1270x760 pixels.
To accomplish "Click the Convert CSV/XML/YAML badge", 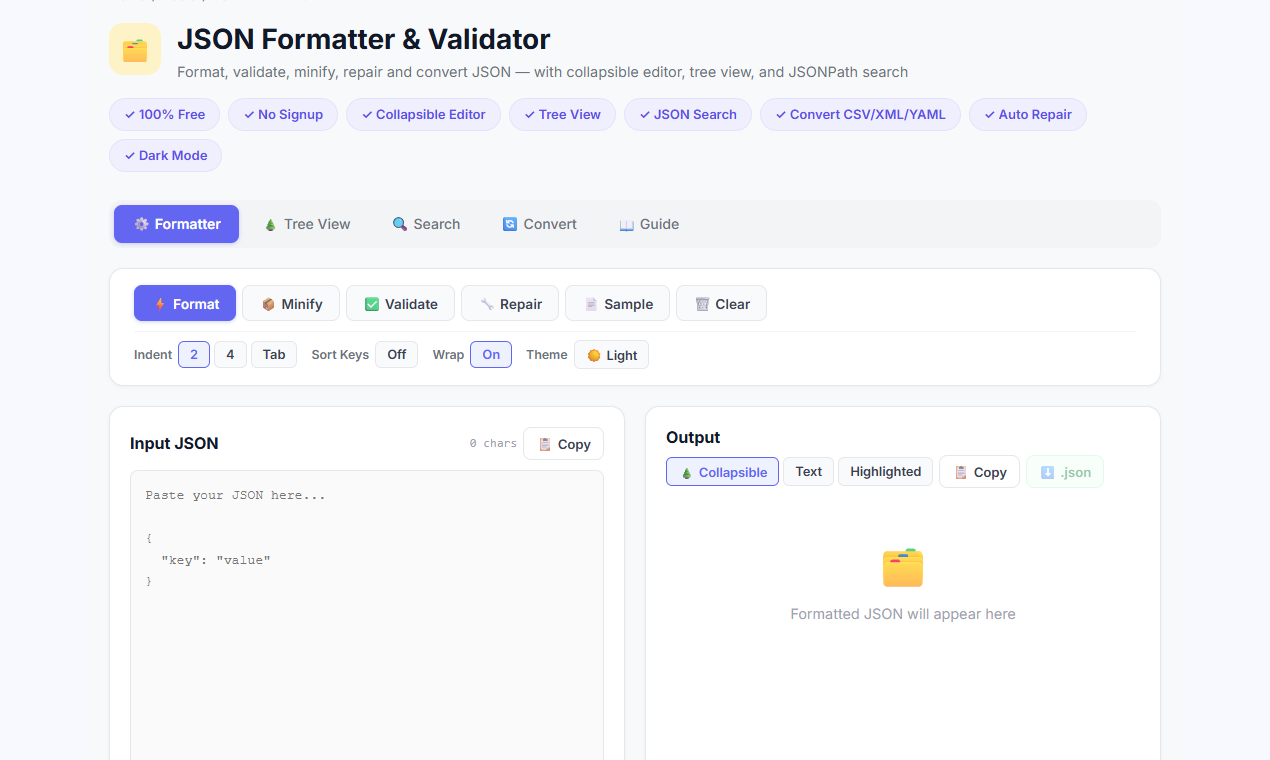I will pos(860,114).
